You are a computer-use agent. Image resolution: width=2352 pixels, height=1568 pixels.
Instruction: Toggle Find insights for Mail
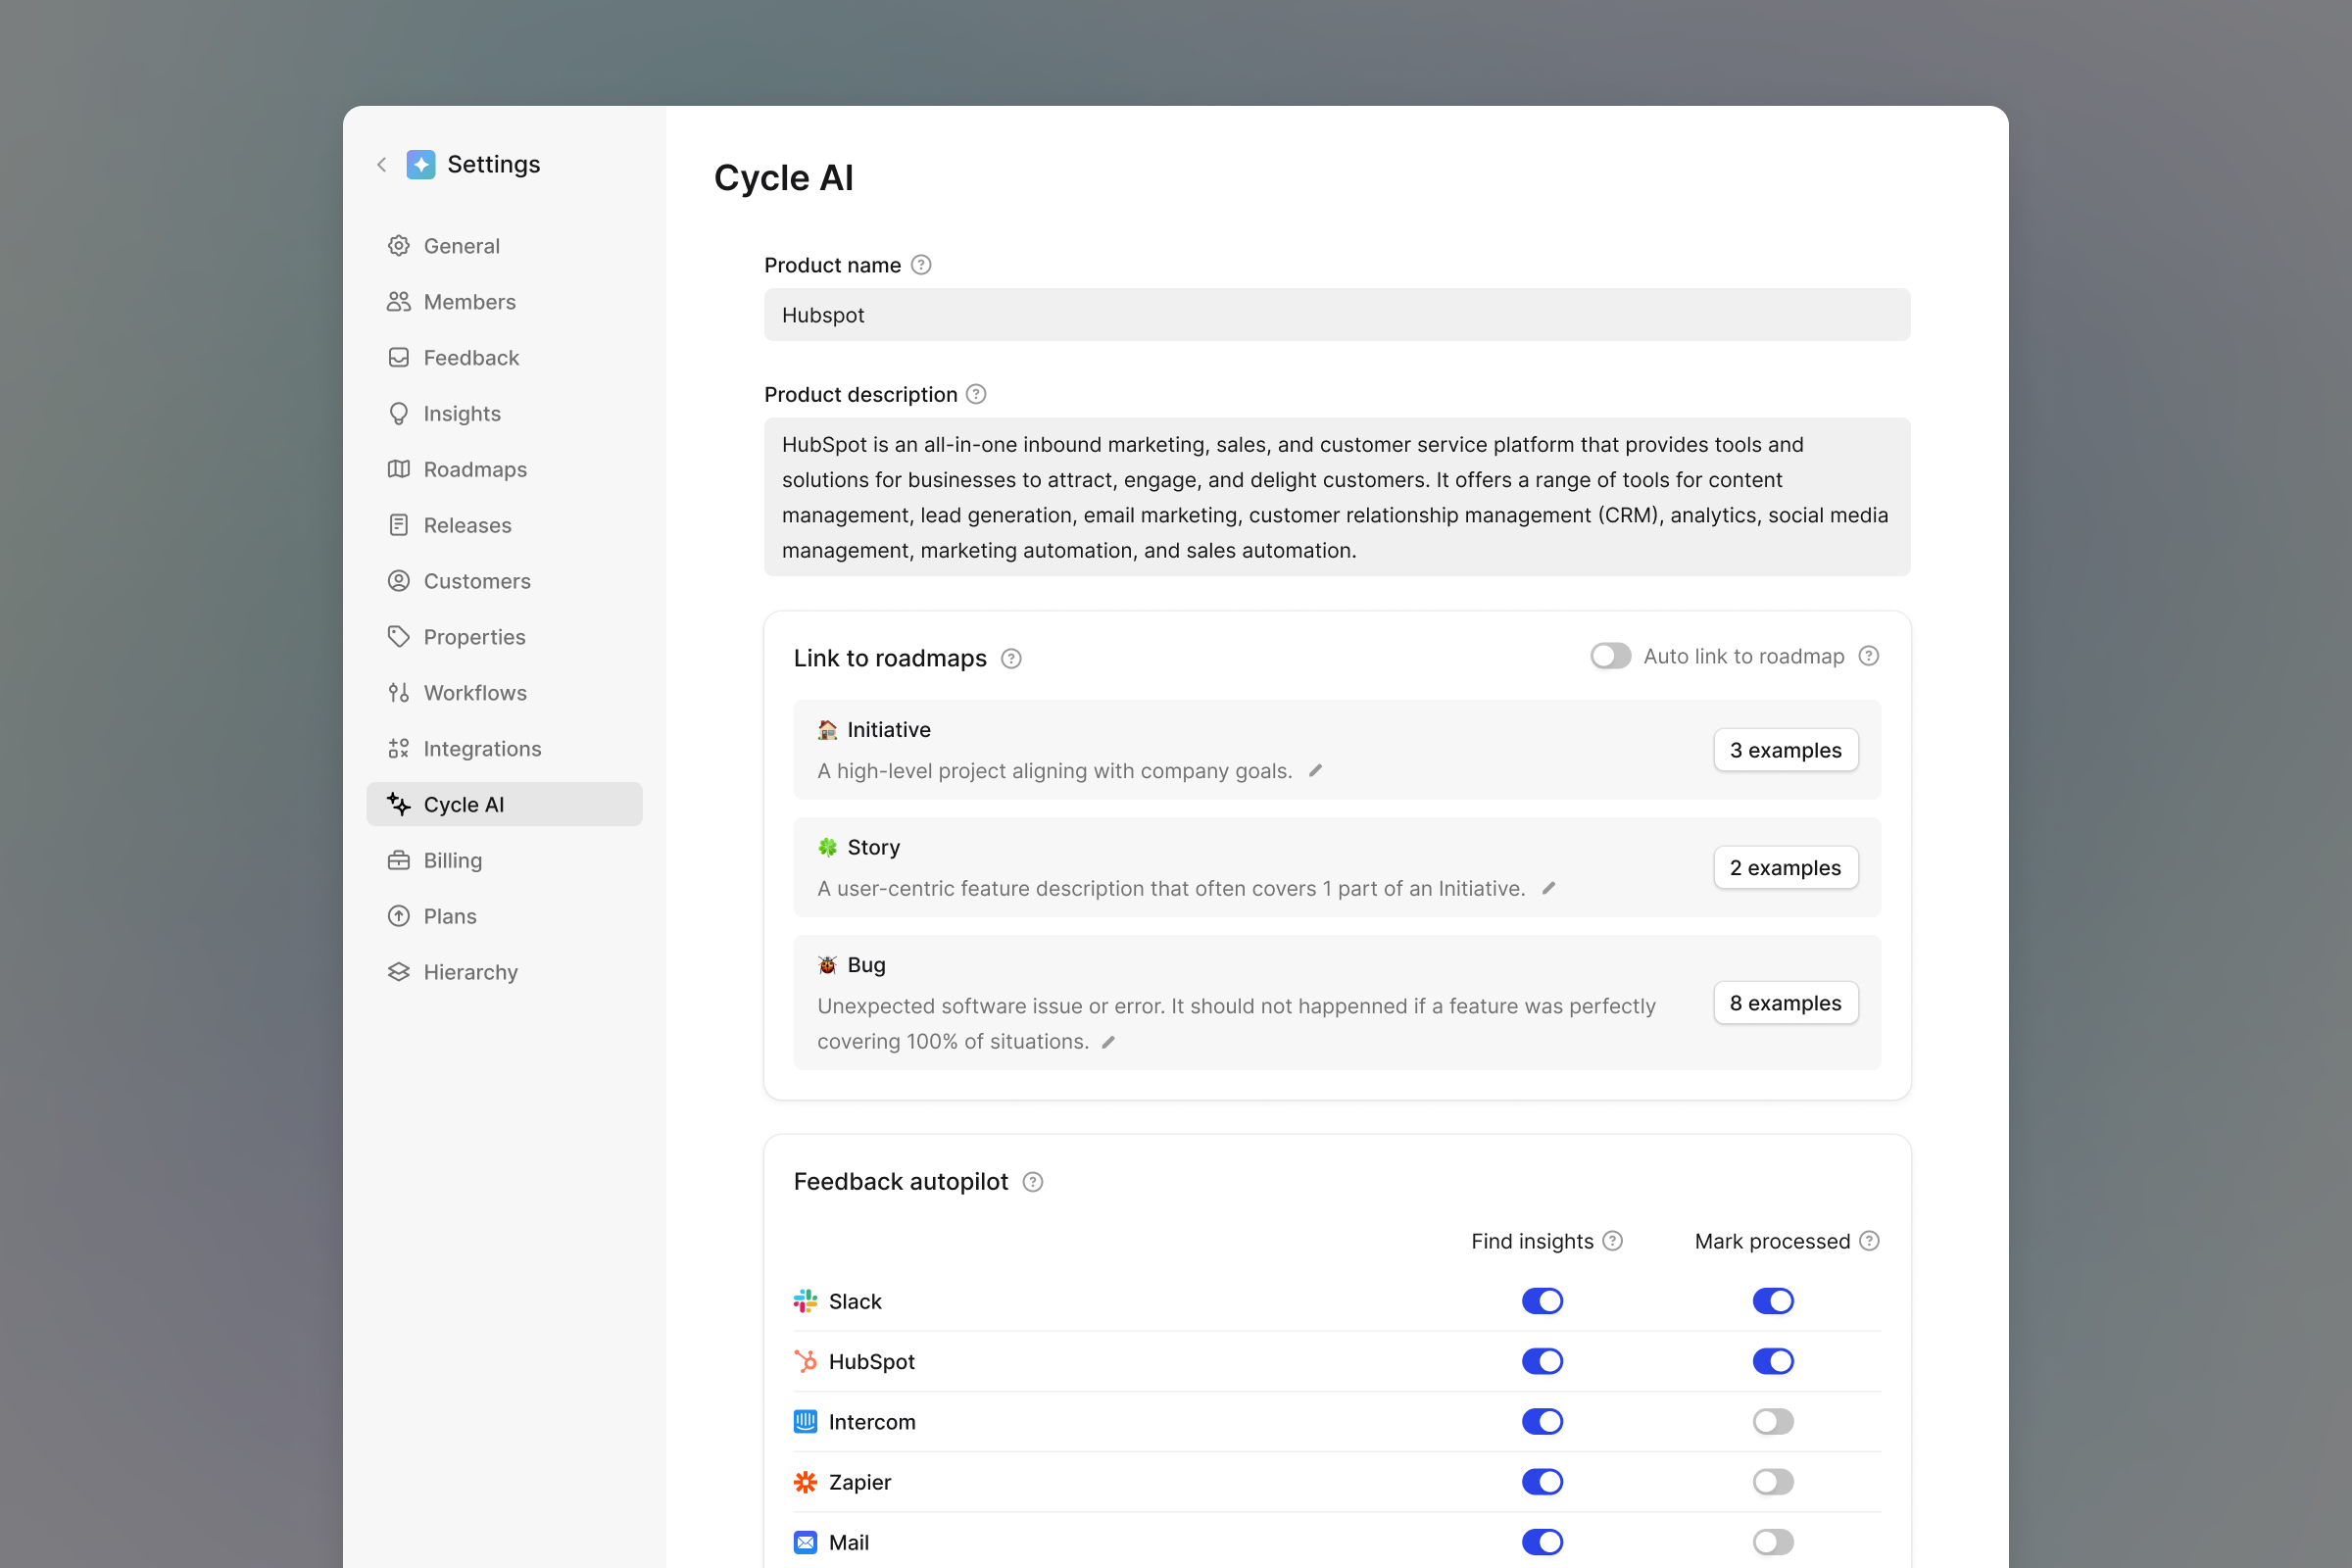(1542, 1542)
